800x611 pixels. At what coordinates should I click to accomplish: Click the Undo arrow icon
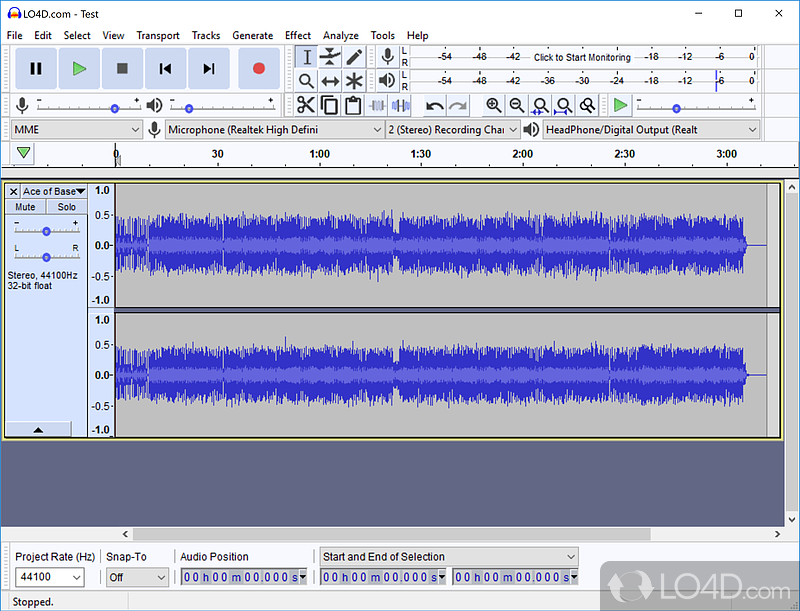(x=435, y=106)
